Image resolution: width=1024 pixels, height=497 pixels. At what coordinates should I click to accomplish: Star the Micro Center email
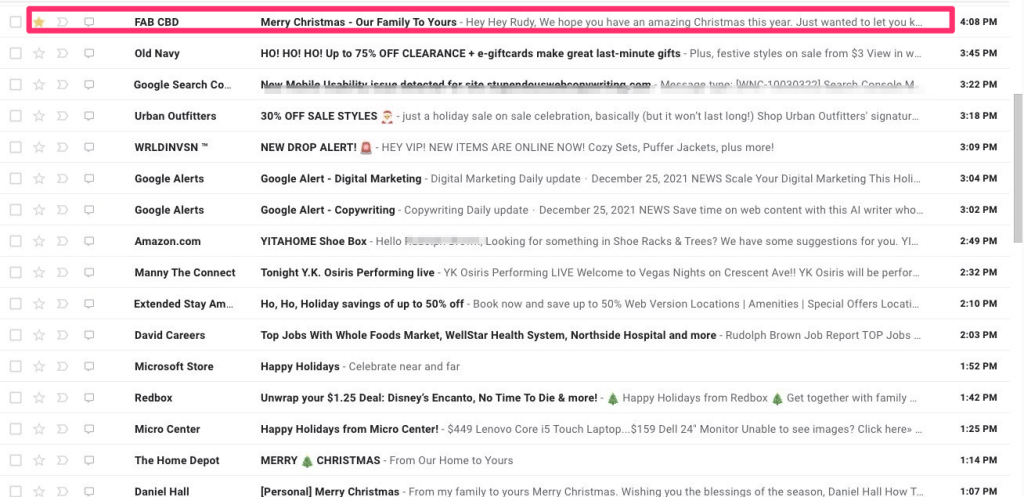pyautogui.click(x=39, y=430)
